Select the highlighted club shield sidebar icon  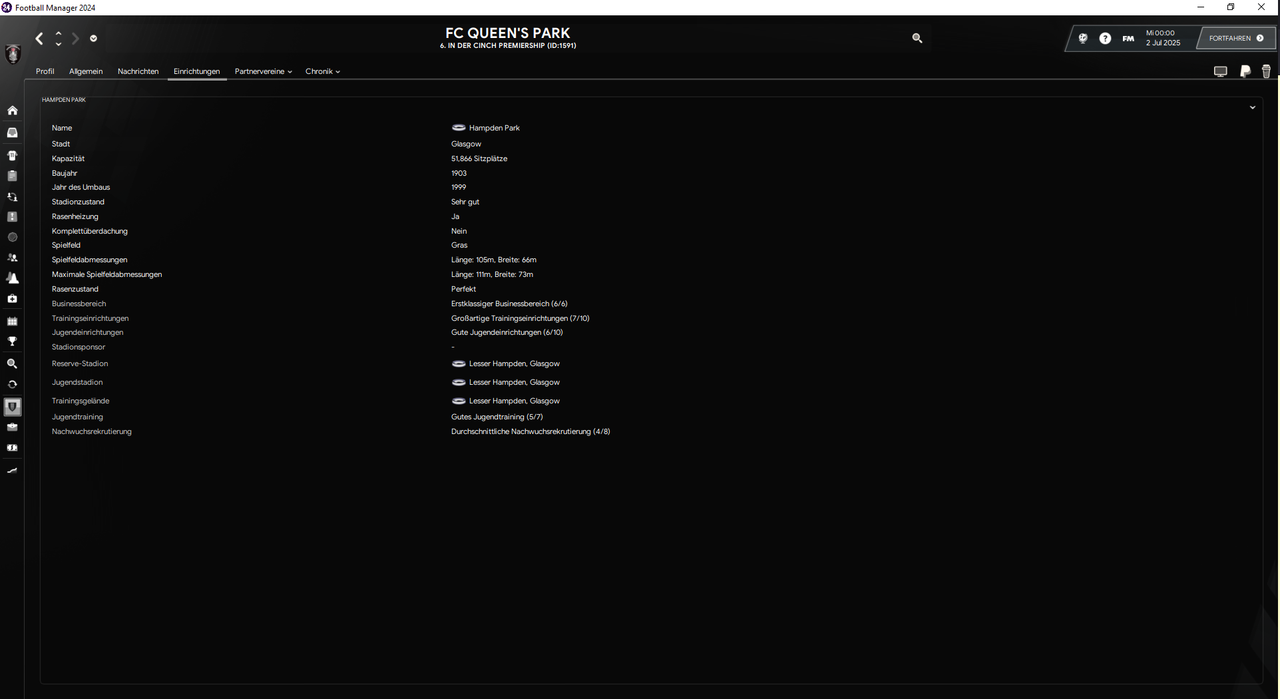click(x=12, y=407)
